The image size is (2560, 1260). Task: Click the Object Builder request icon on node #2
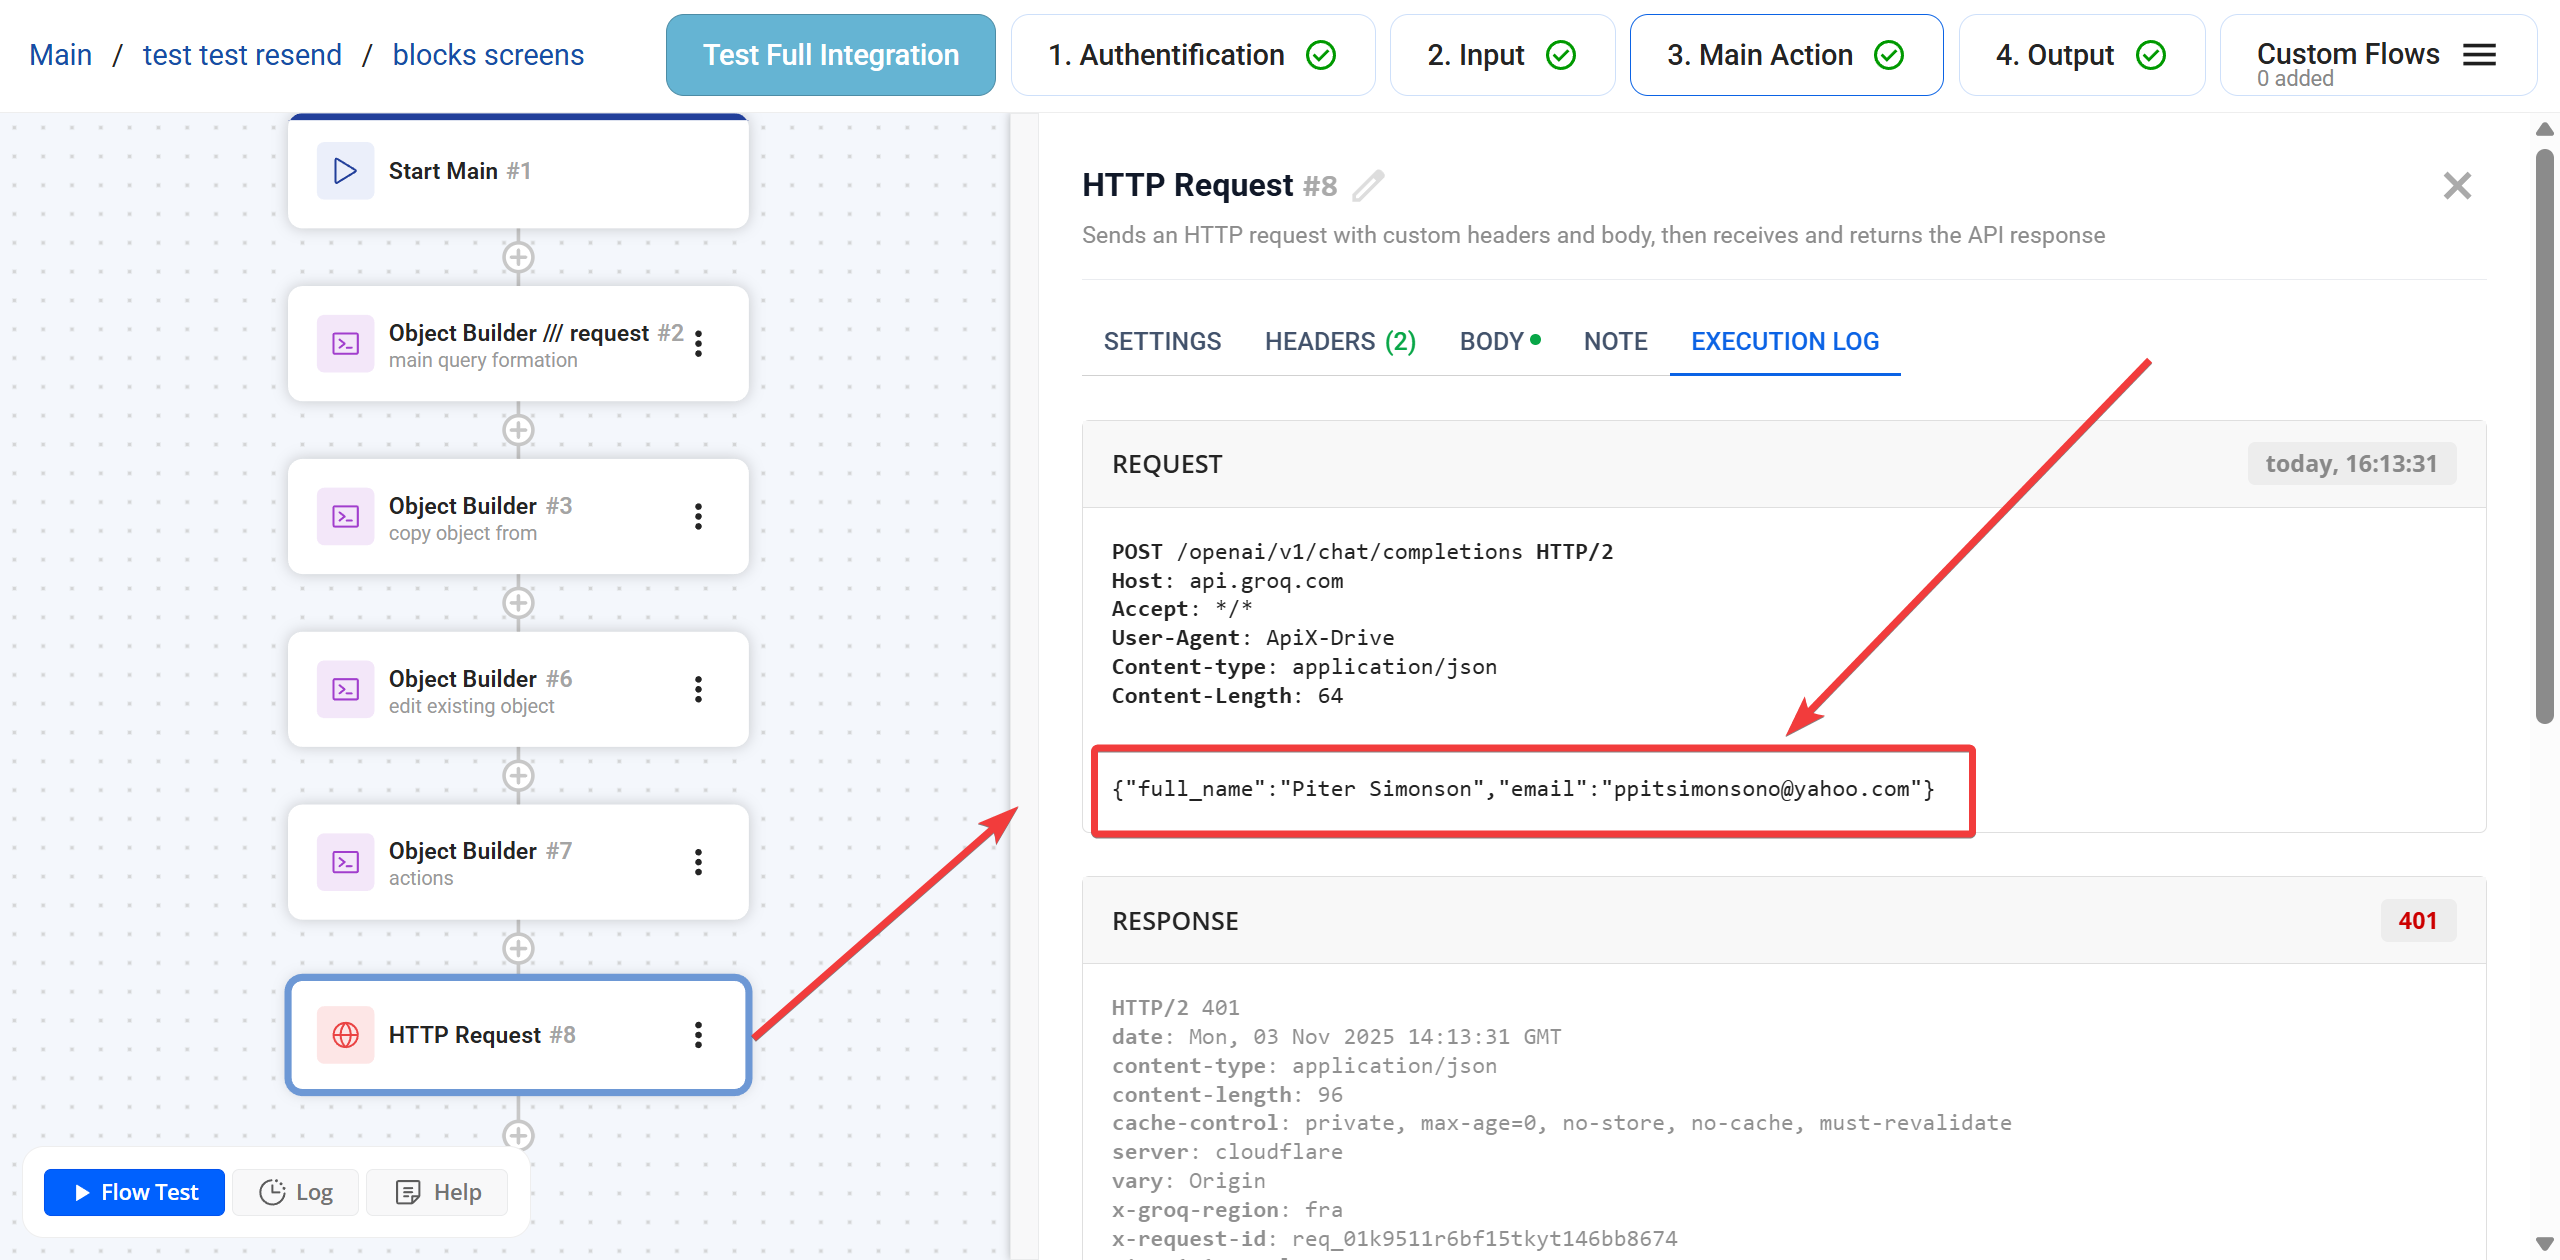tap(344, 343)
